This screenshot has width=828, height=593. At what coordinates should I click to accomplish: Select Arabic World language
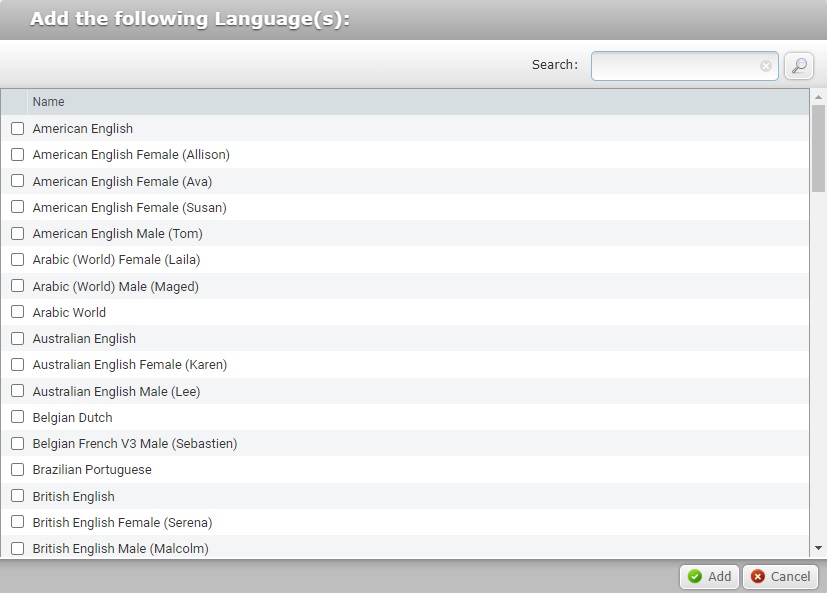(x=17, y=312)
